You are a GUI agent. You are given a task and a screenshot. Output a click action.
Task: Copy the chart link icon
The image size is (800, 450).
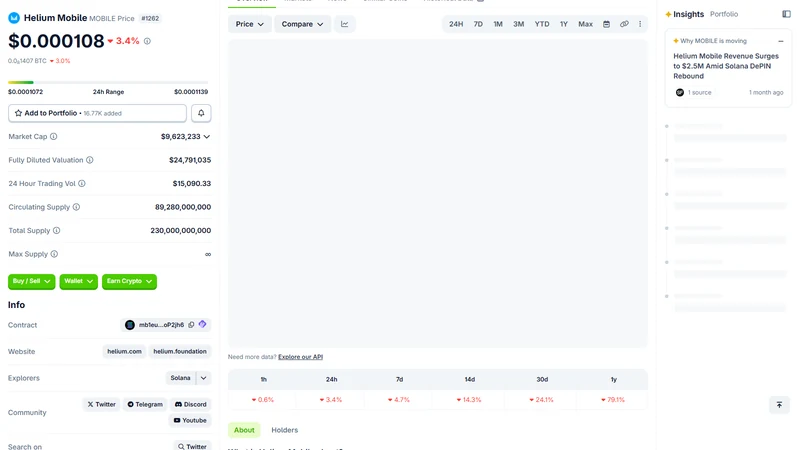click(624, 24)
